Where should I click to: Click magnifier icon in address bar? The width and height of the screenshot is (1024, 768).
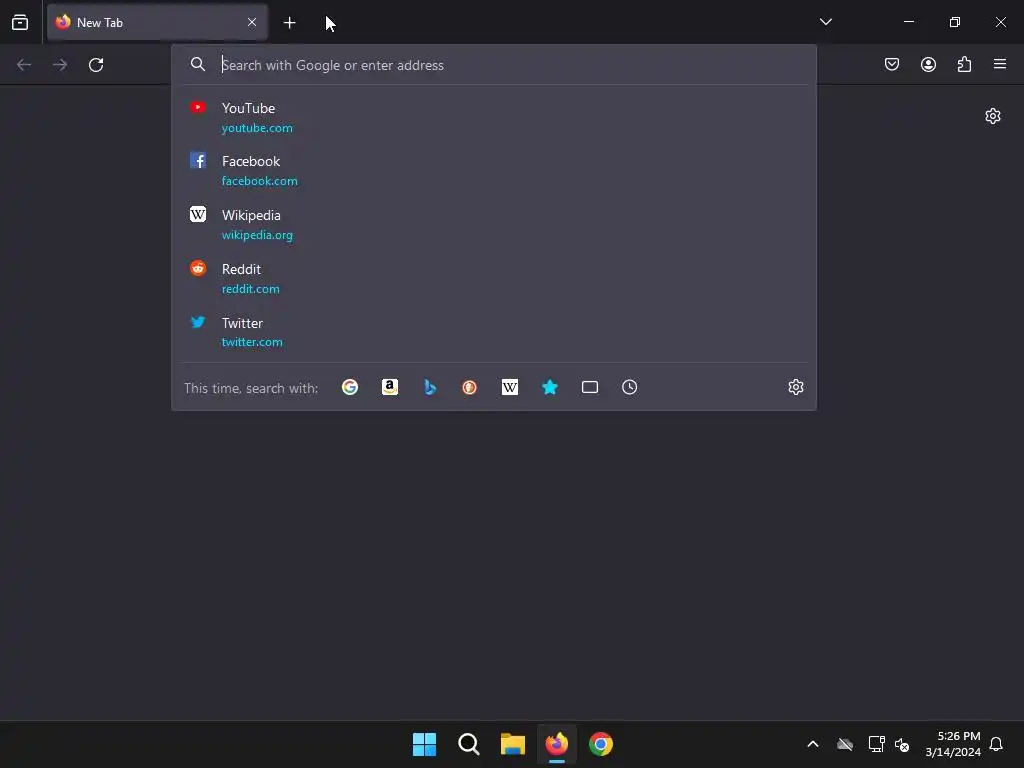point(198,64)
